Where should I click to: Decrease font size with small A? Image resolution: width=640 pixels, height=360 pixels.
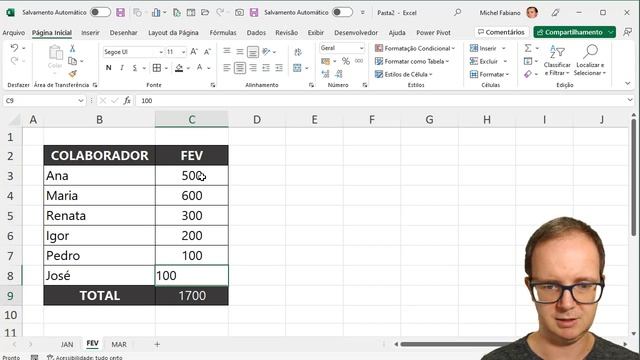(207, 52)
